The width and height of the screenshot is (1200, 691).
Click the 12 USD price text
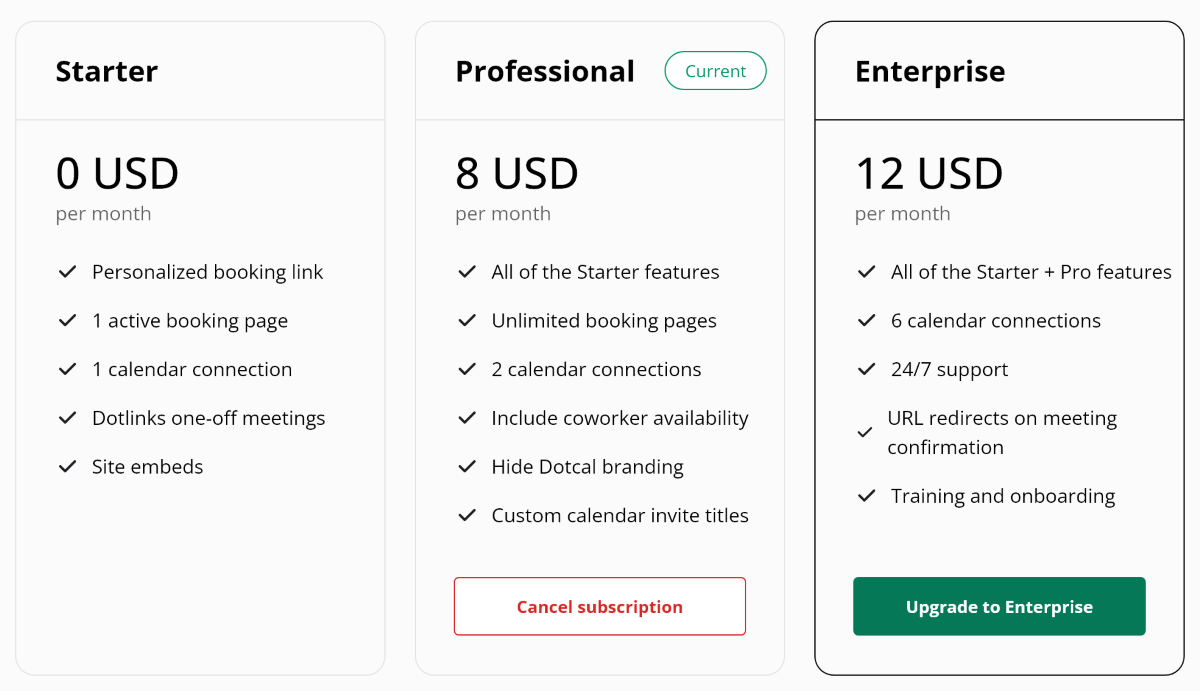[x=929, y=174]
